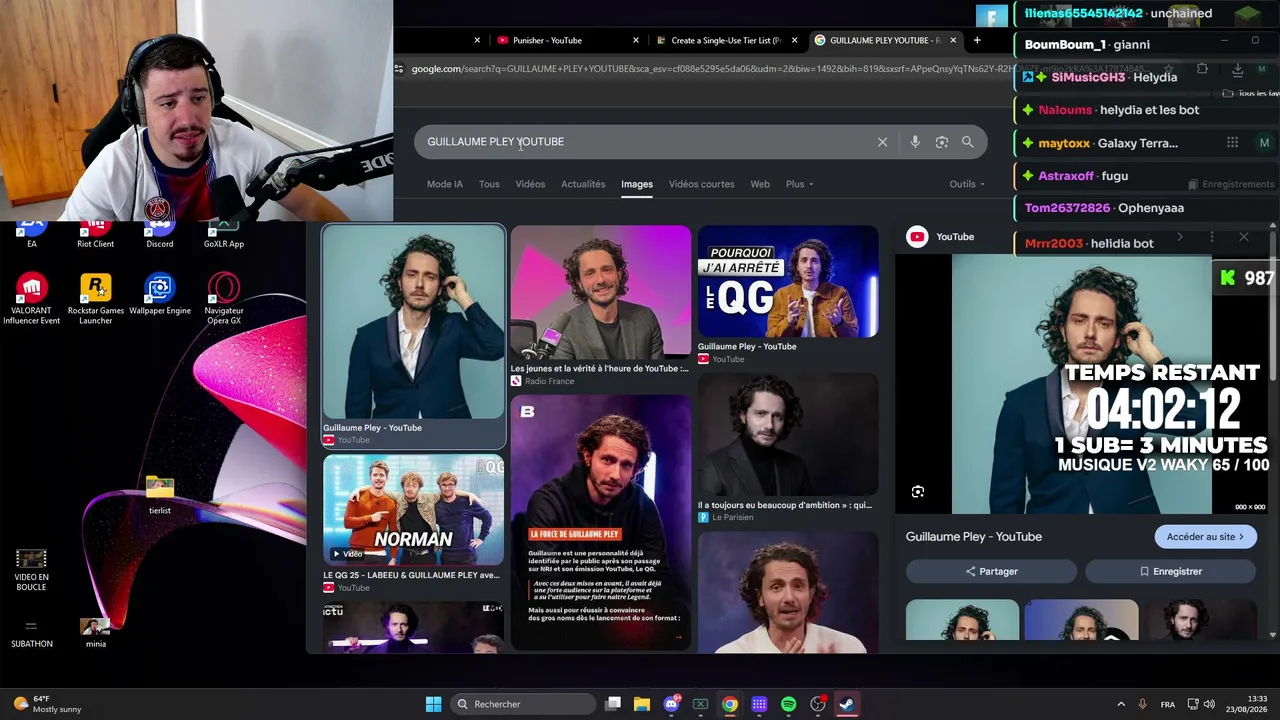The image size is (1280, 720).
Task: Open Google Lens image search icon
Action: click(x=941, y=142)
